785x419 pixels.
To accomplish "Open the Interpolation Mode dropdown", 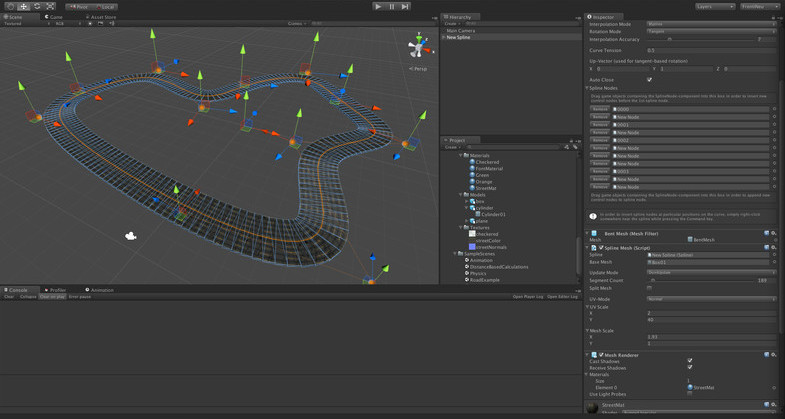I will click(x=710, y=24).
